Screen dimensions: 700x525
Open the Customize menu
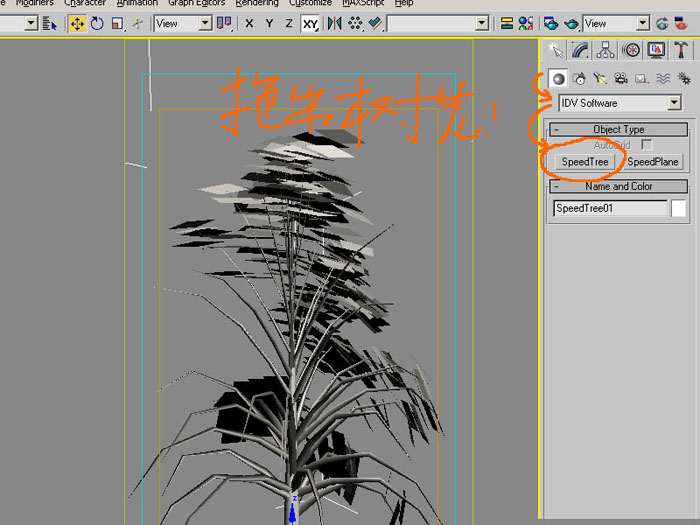click(310, 3)
